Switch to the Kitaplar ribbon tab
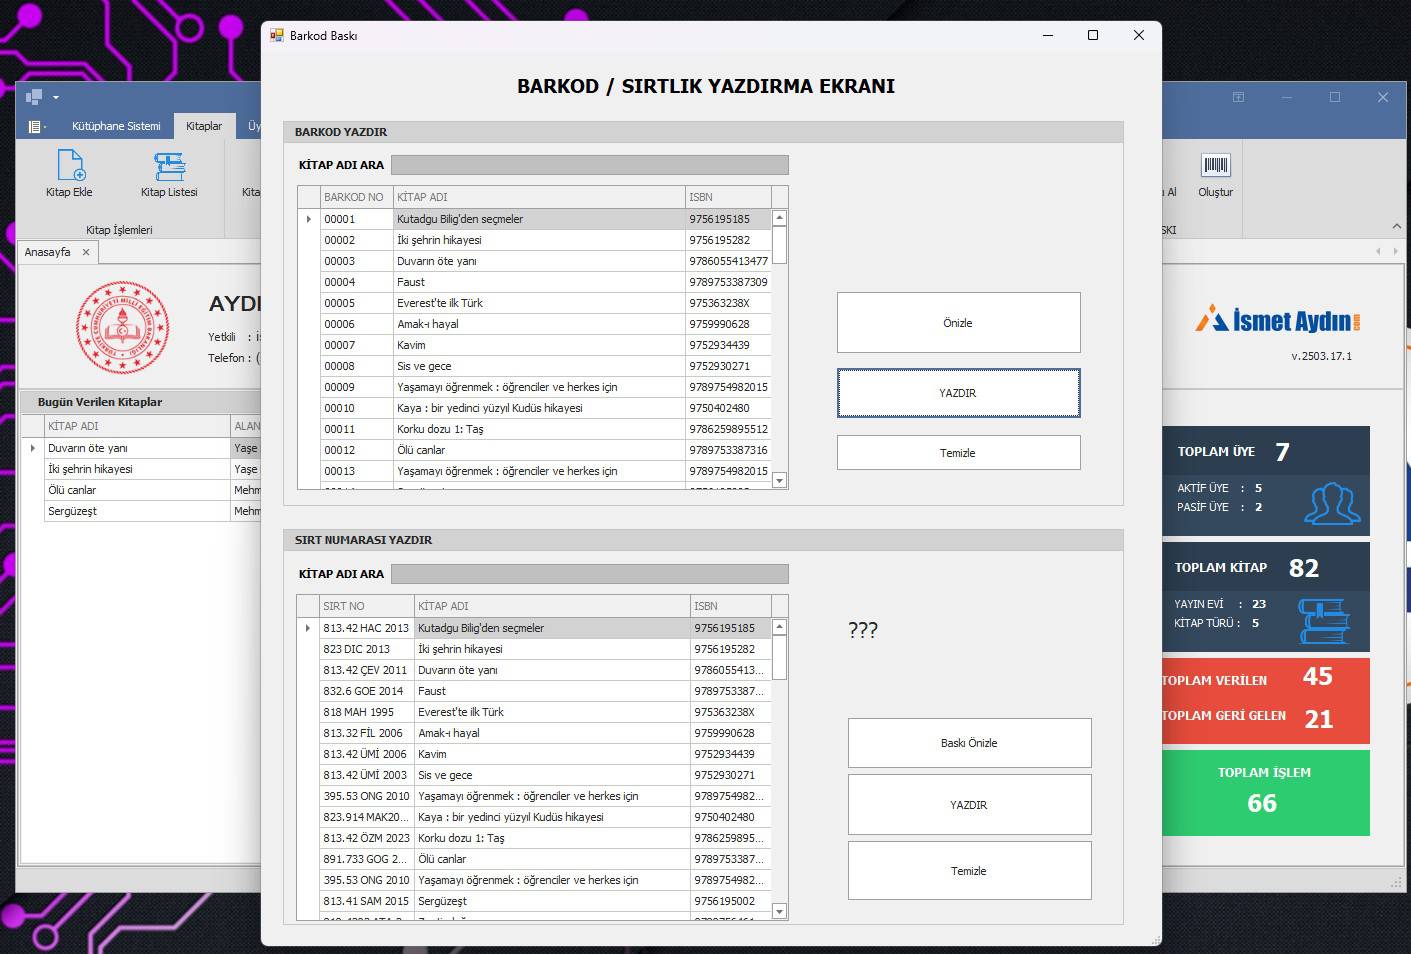 click(204, 126)
